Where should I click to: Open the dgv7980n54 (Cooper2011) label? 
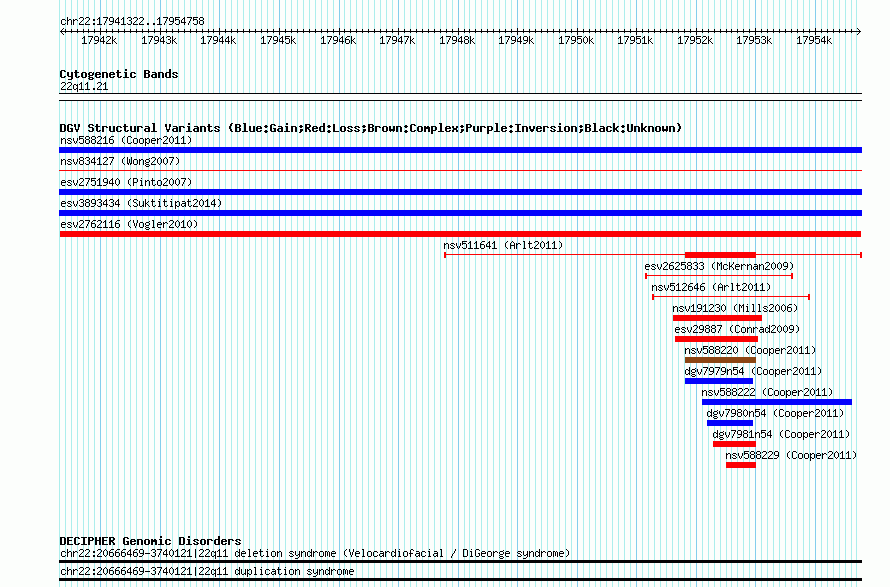click(x=775, y=413)
